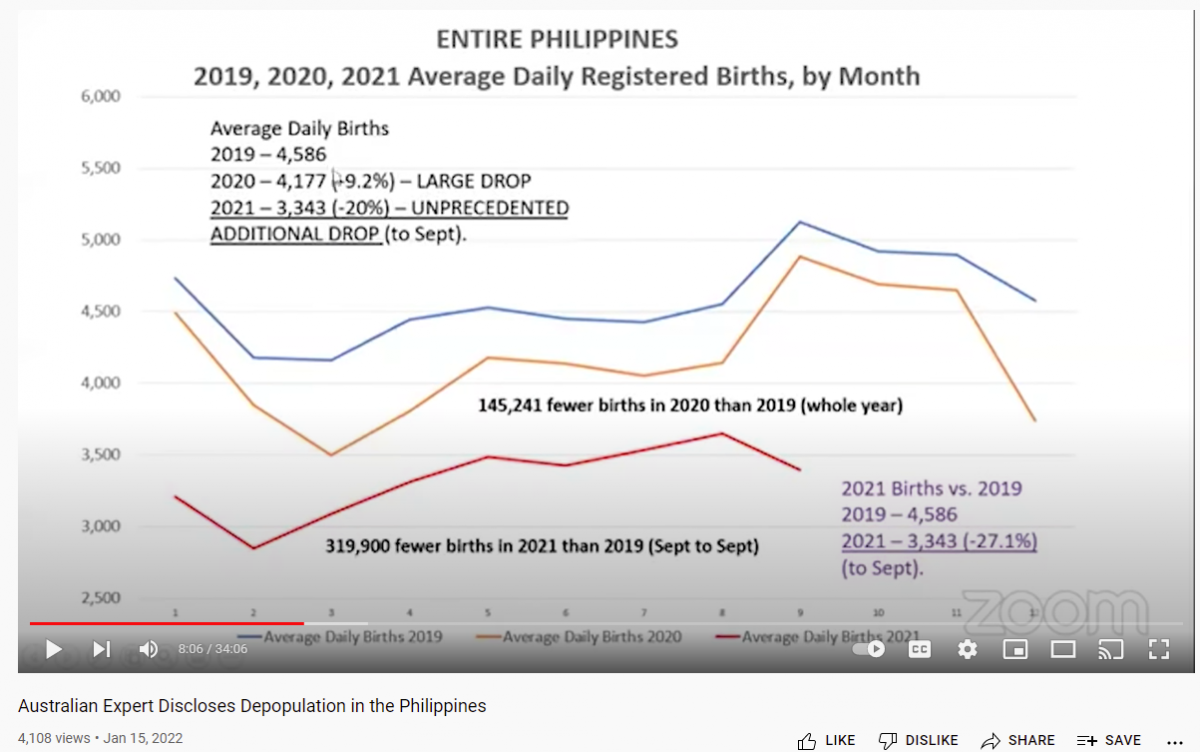1200x752 pixels.
Task: Enter full screen mode
Action: tap(1158, 649)
